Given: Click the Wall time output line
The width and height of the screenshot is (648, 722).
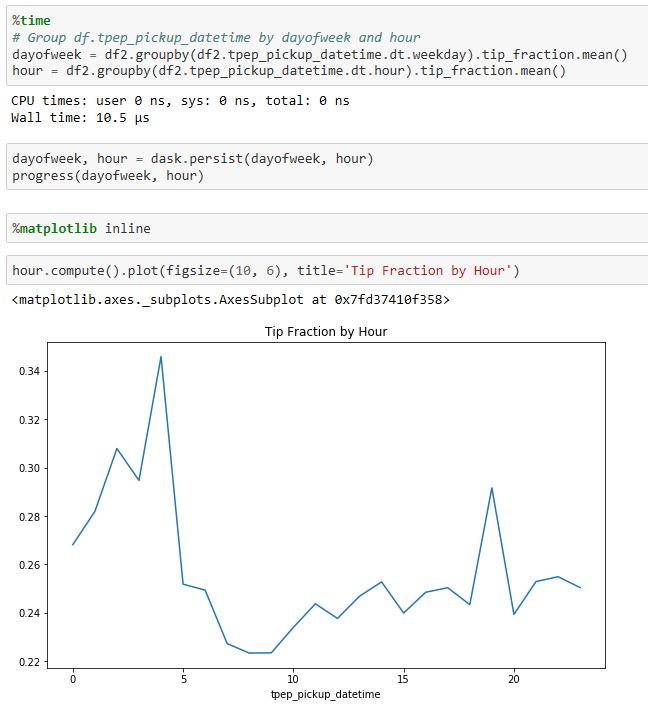Looking at the screenshot, I should (x=78, y=118).
